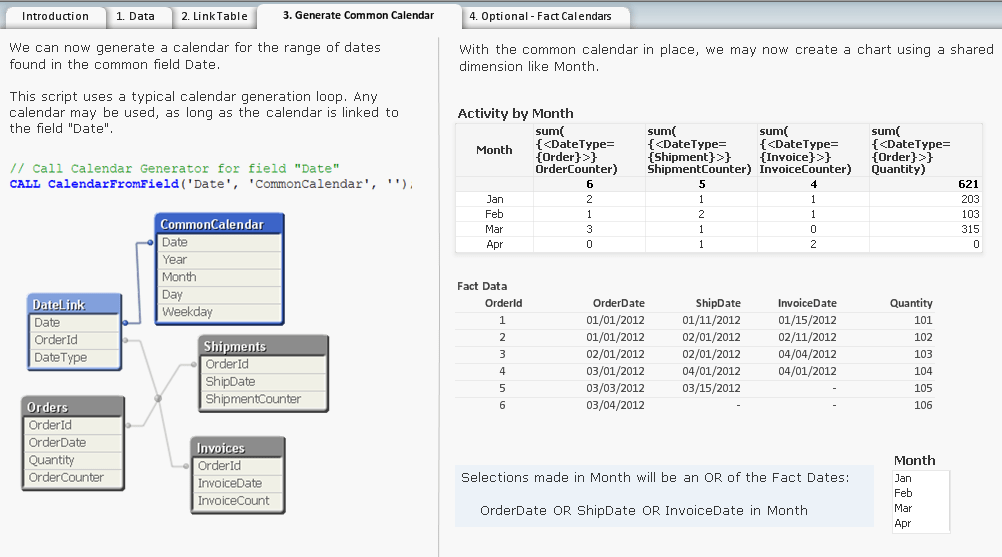Select order date 03/04/2012 in Fact Data

tap(615, 405)
